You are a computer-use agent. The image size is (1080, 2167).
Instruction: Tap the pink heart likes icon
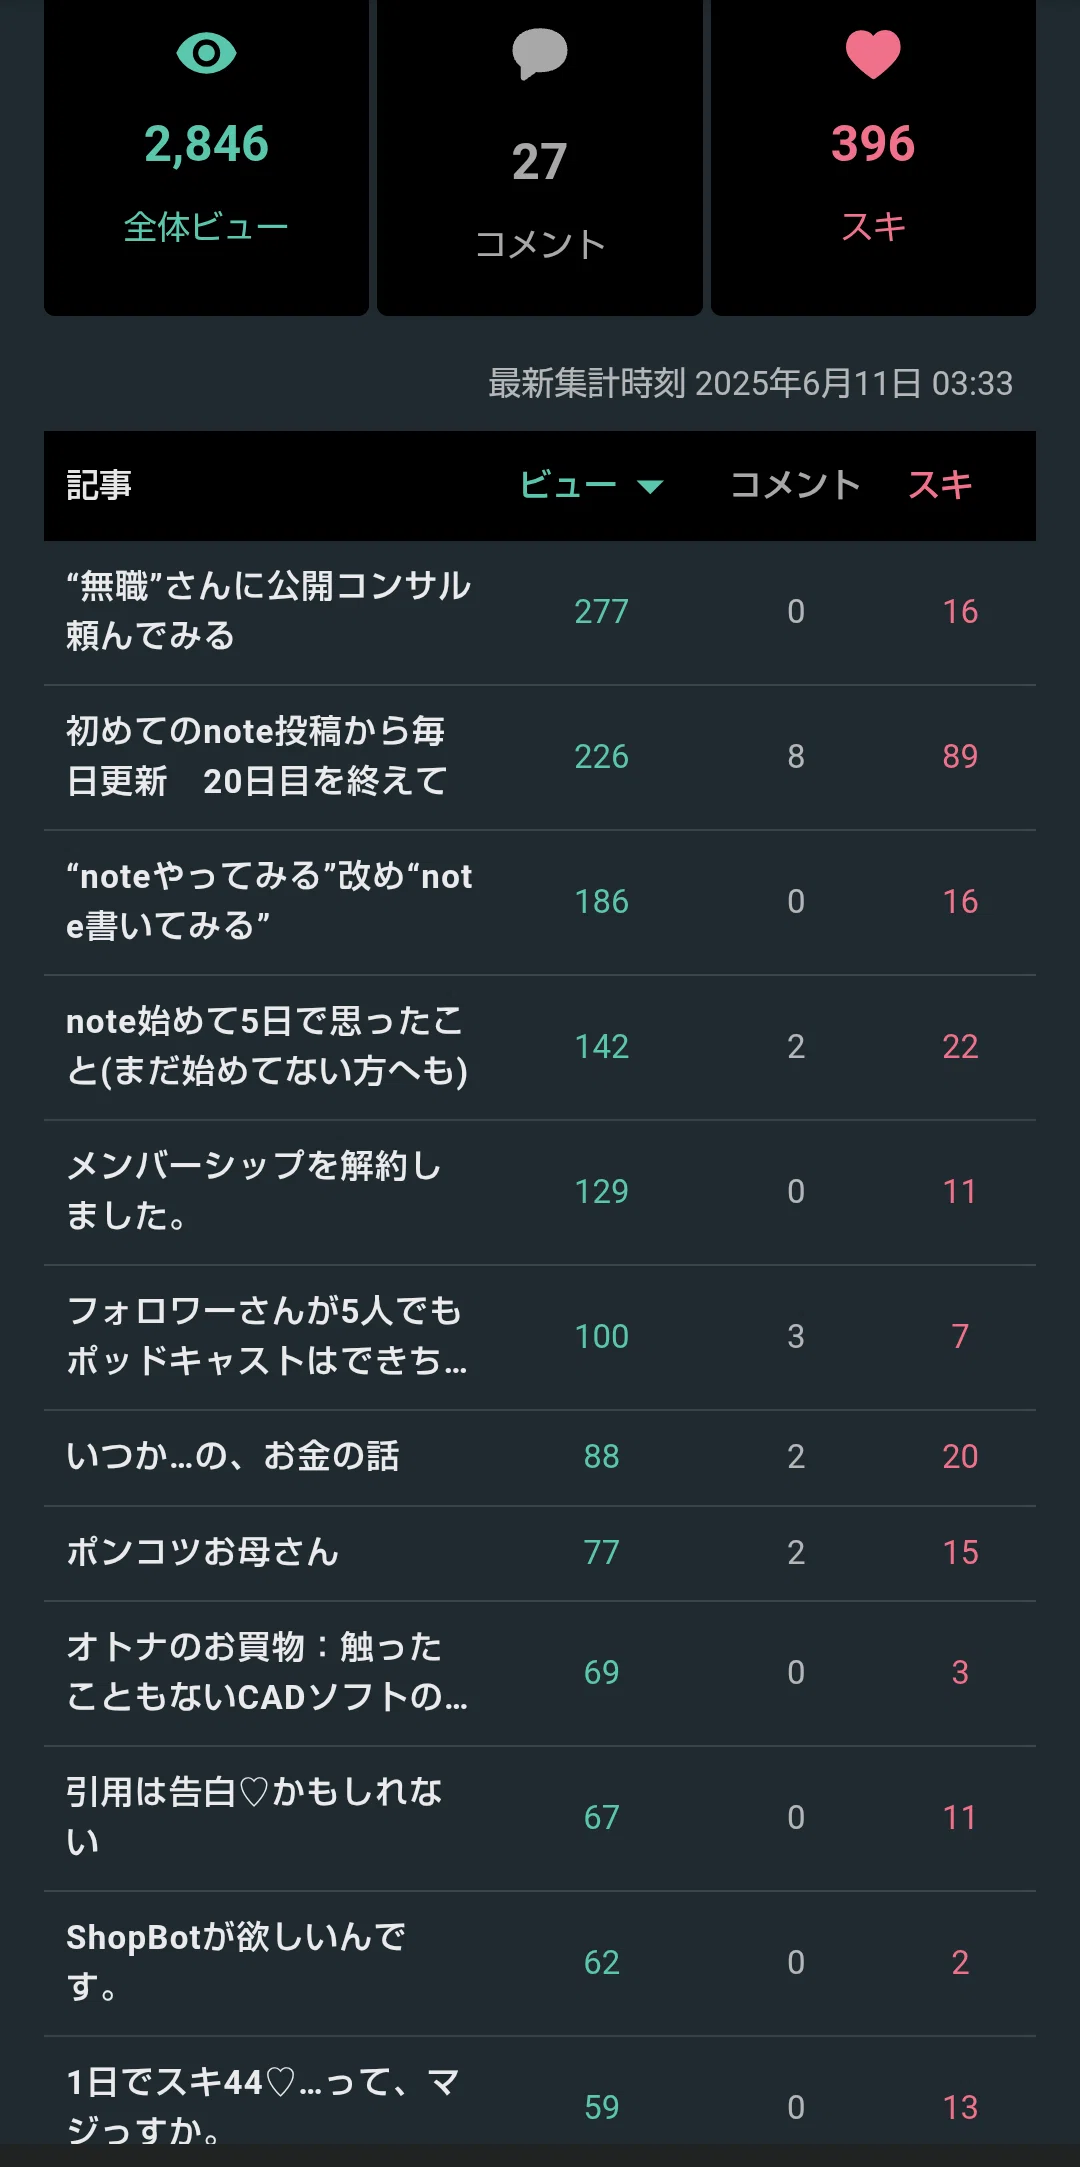tap(873, 54)
